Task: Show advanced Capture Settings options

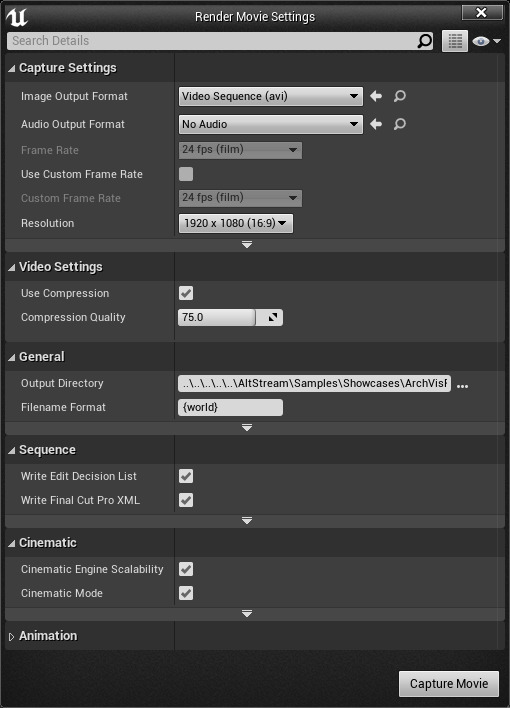Action: tap(247, 245)
